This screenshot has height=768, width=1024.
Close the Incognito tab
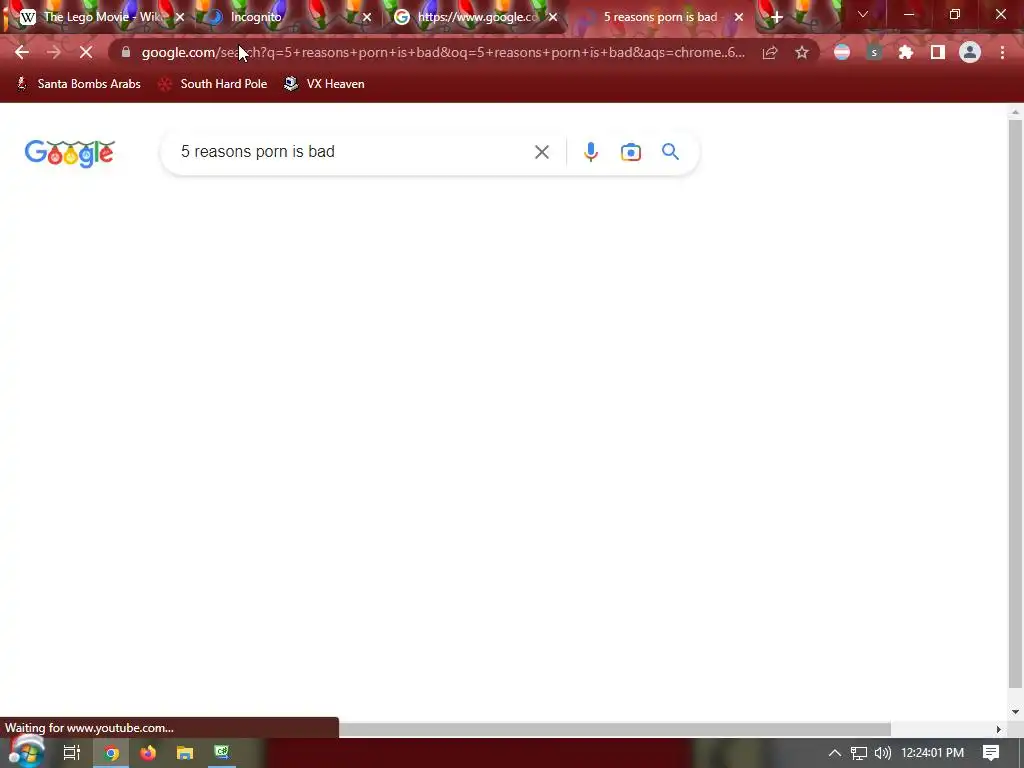pyautogui.click(x=366, y=17)
